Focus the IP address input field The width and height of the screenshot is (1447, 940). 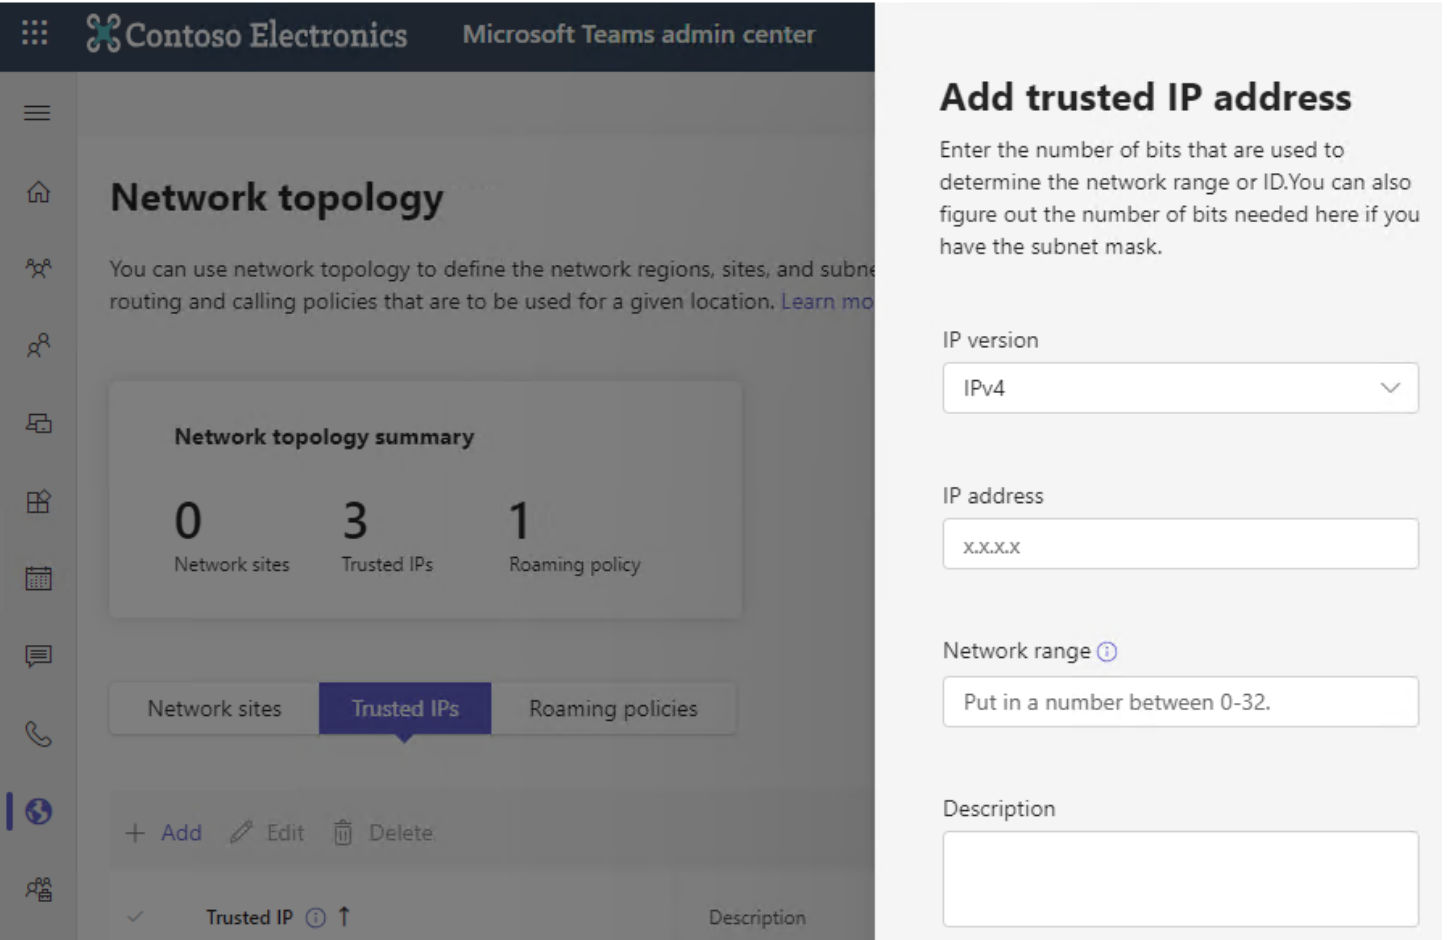pos(1180,544)
